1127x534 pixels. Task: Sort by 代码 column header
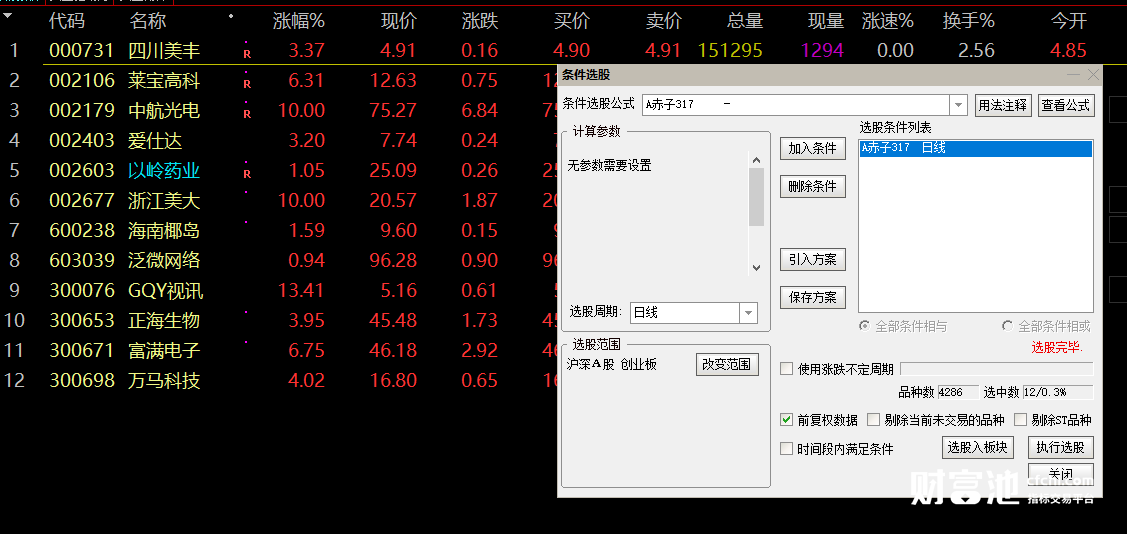tap(67, 22)
